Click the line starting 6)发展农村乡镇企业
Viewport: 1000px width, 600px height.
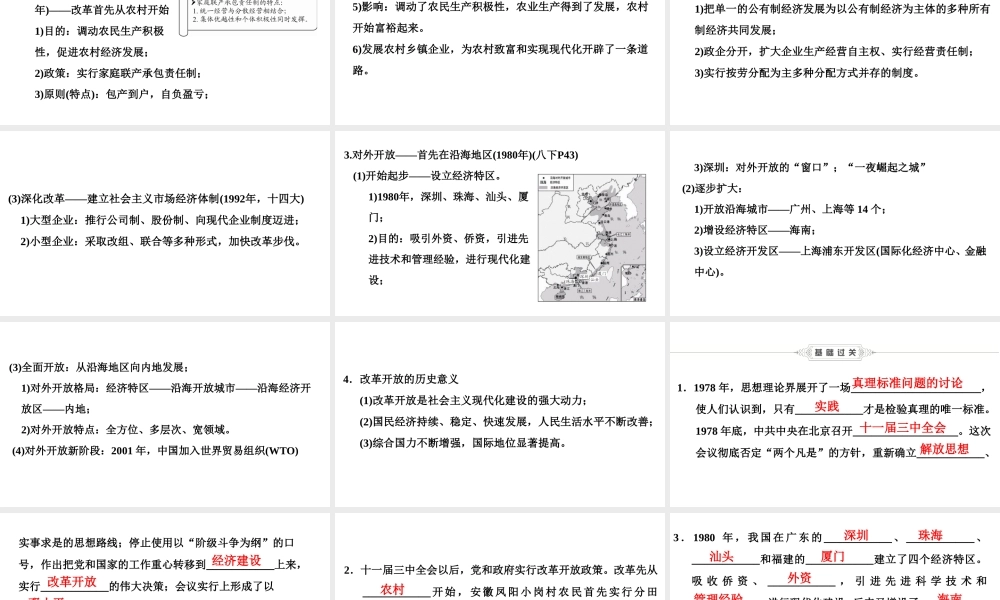point(500,49)
